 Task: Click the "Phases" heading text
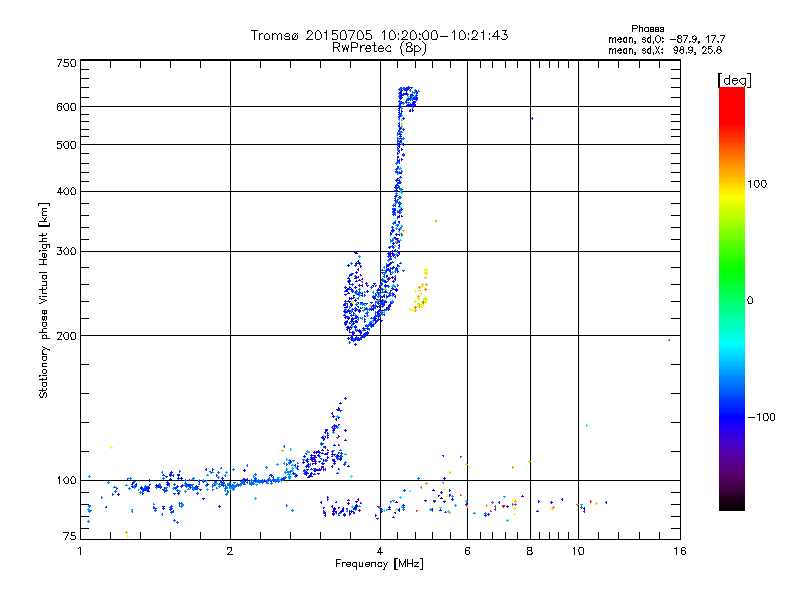pyautogui.click(x=647, y=29)
